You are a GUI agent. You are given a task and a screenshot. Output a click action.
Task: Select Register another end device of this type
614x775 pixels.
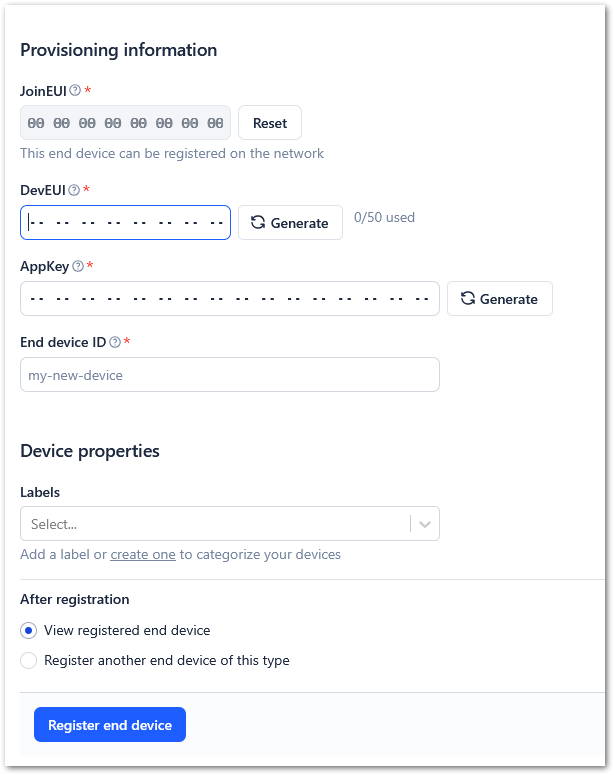pyautogui.click(x=29, y=660)
